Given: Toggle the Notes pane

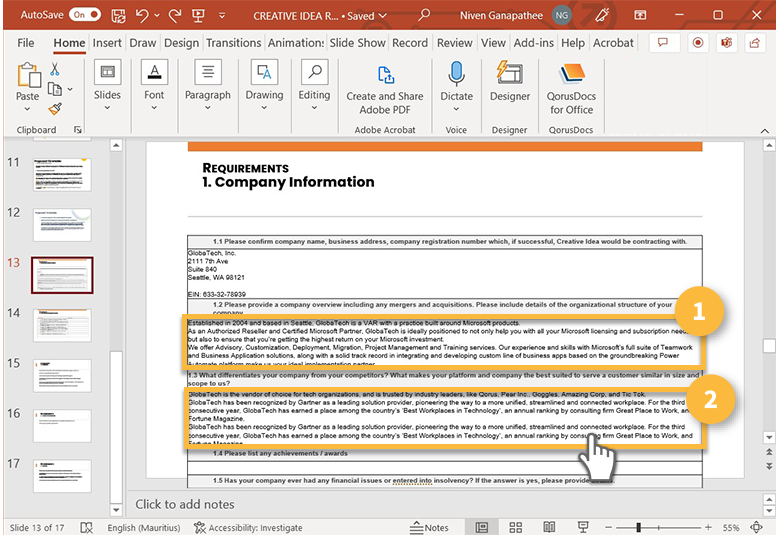Looking at the screenshot, I should click(x=430, y=527).
